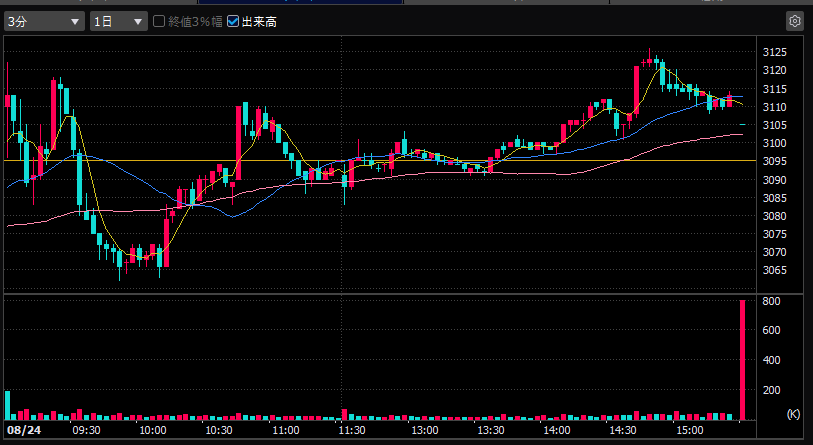Click the 3095 price axis label
The height and width of the screenshot is (445, 813).
775,161
